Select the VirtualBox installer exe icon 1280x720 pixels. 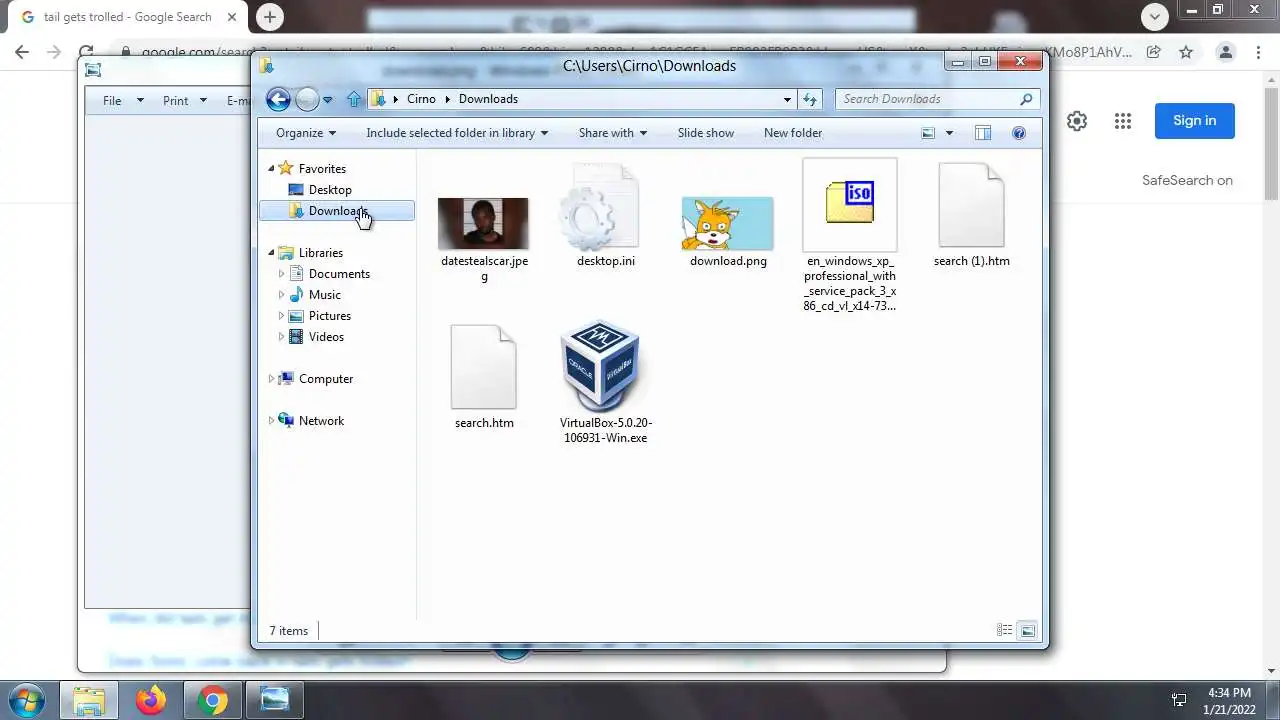[600, 365]
